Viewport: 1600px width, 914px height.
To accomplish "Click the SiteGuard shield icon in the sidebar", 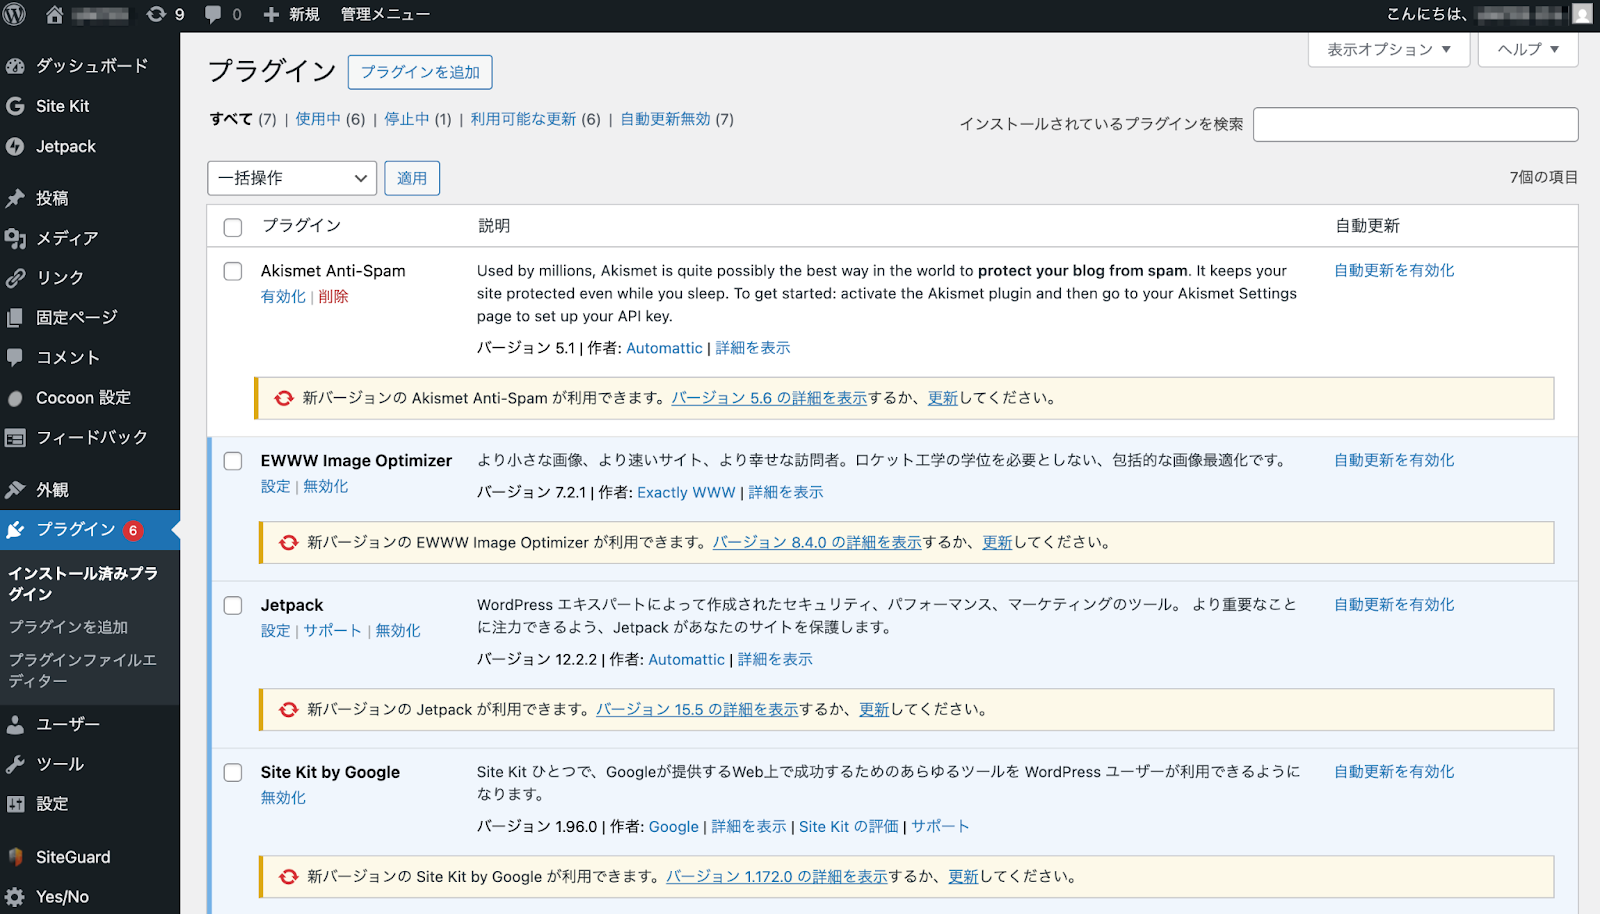I will (14, 856).
